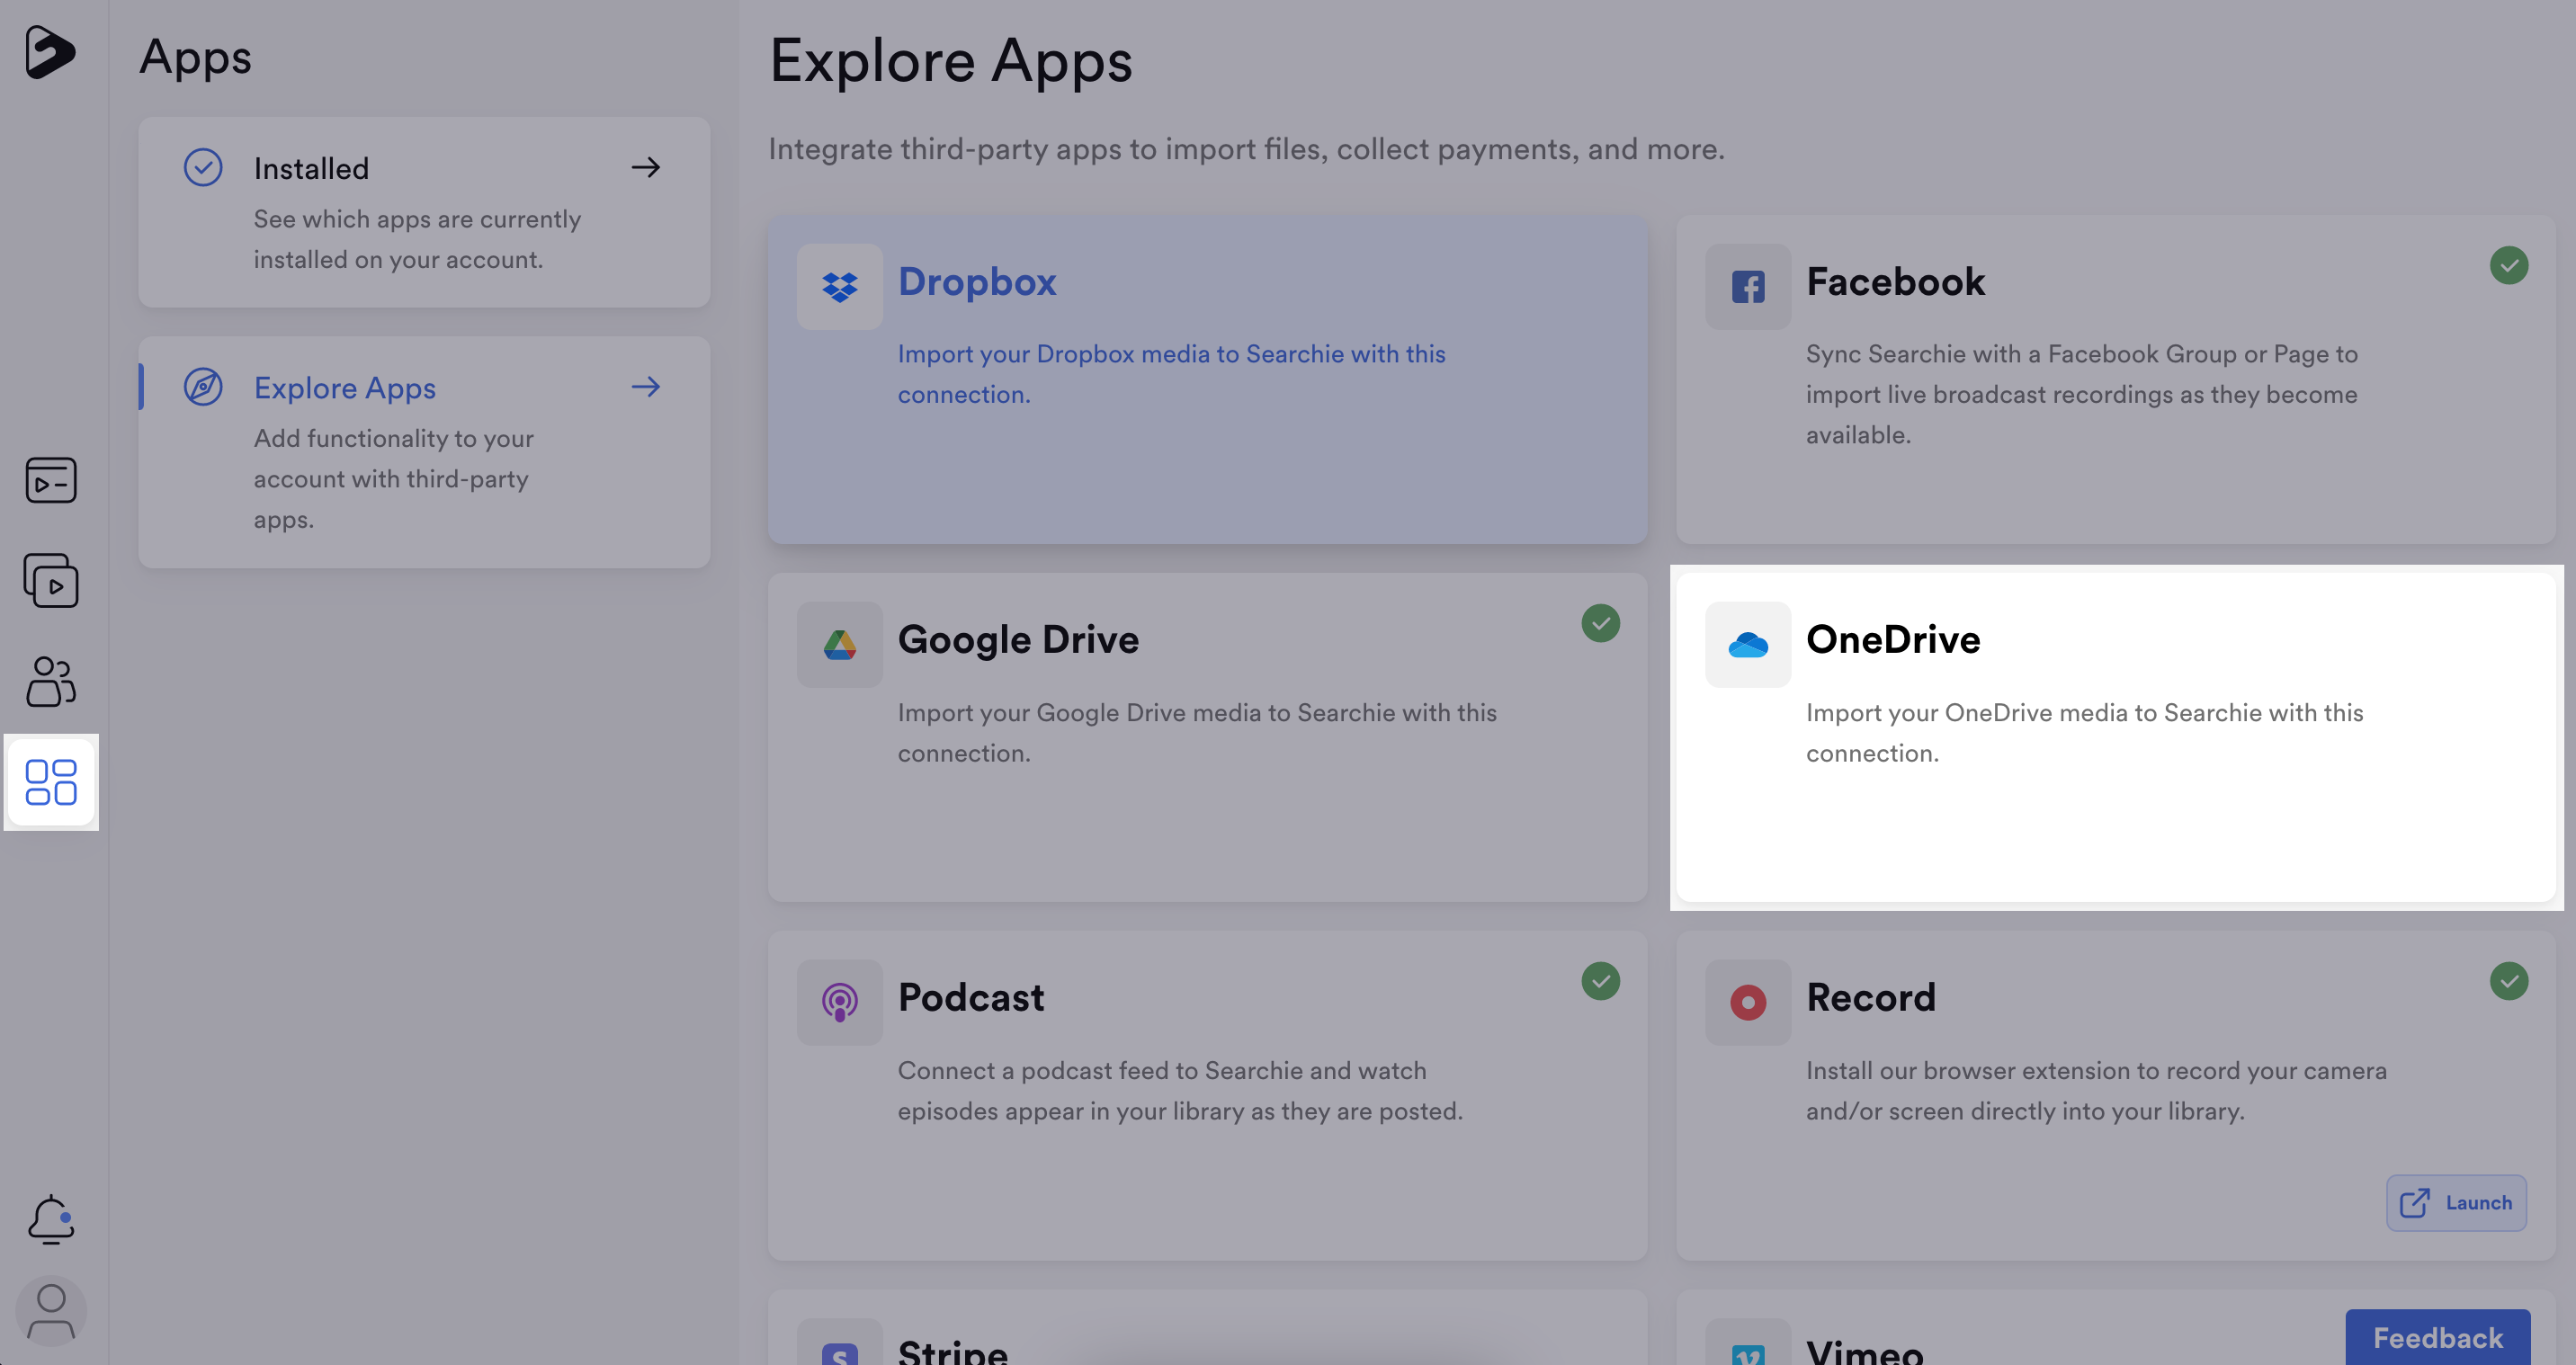The image size is (2576, 1365).
Task: Open the playlists sidebar icon
Action: (51, 580)
